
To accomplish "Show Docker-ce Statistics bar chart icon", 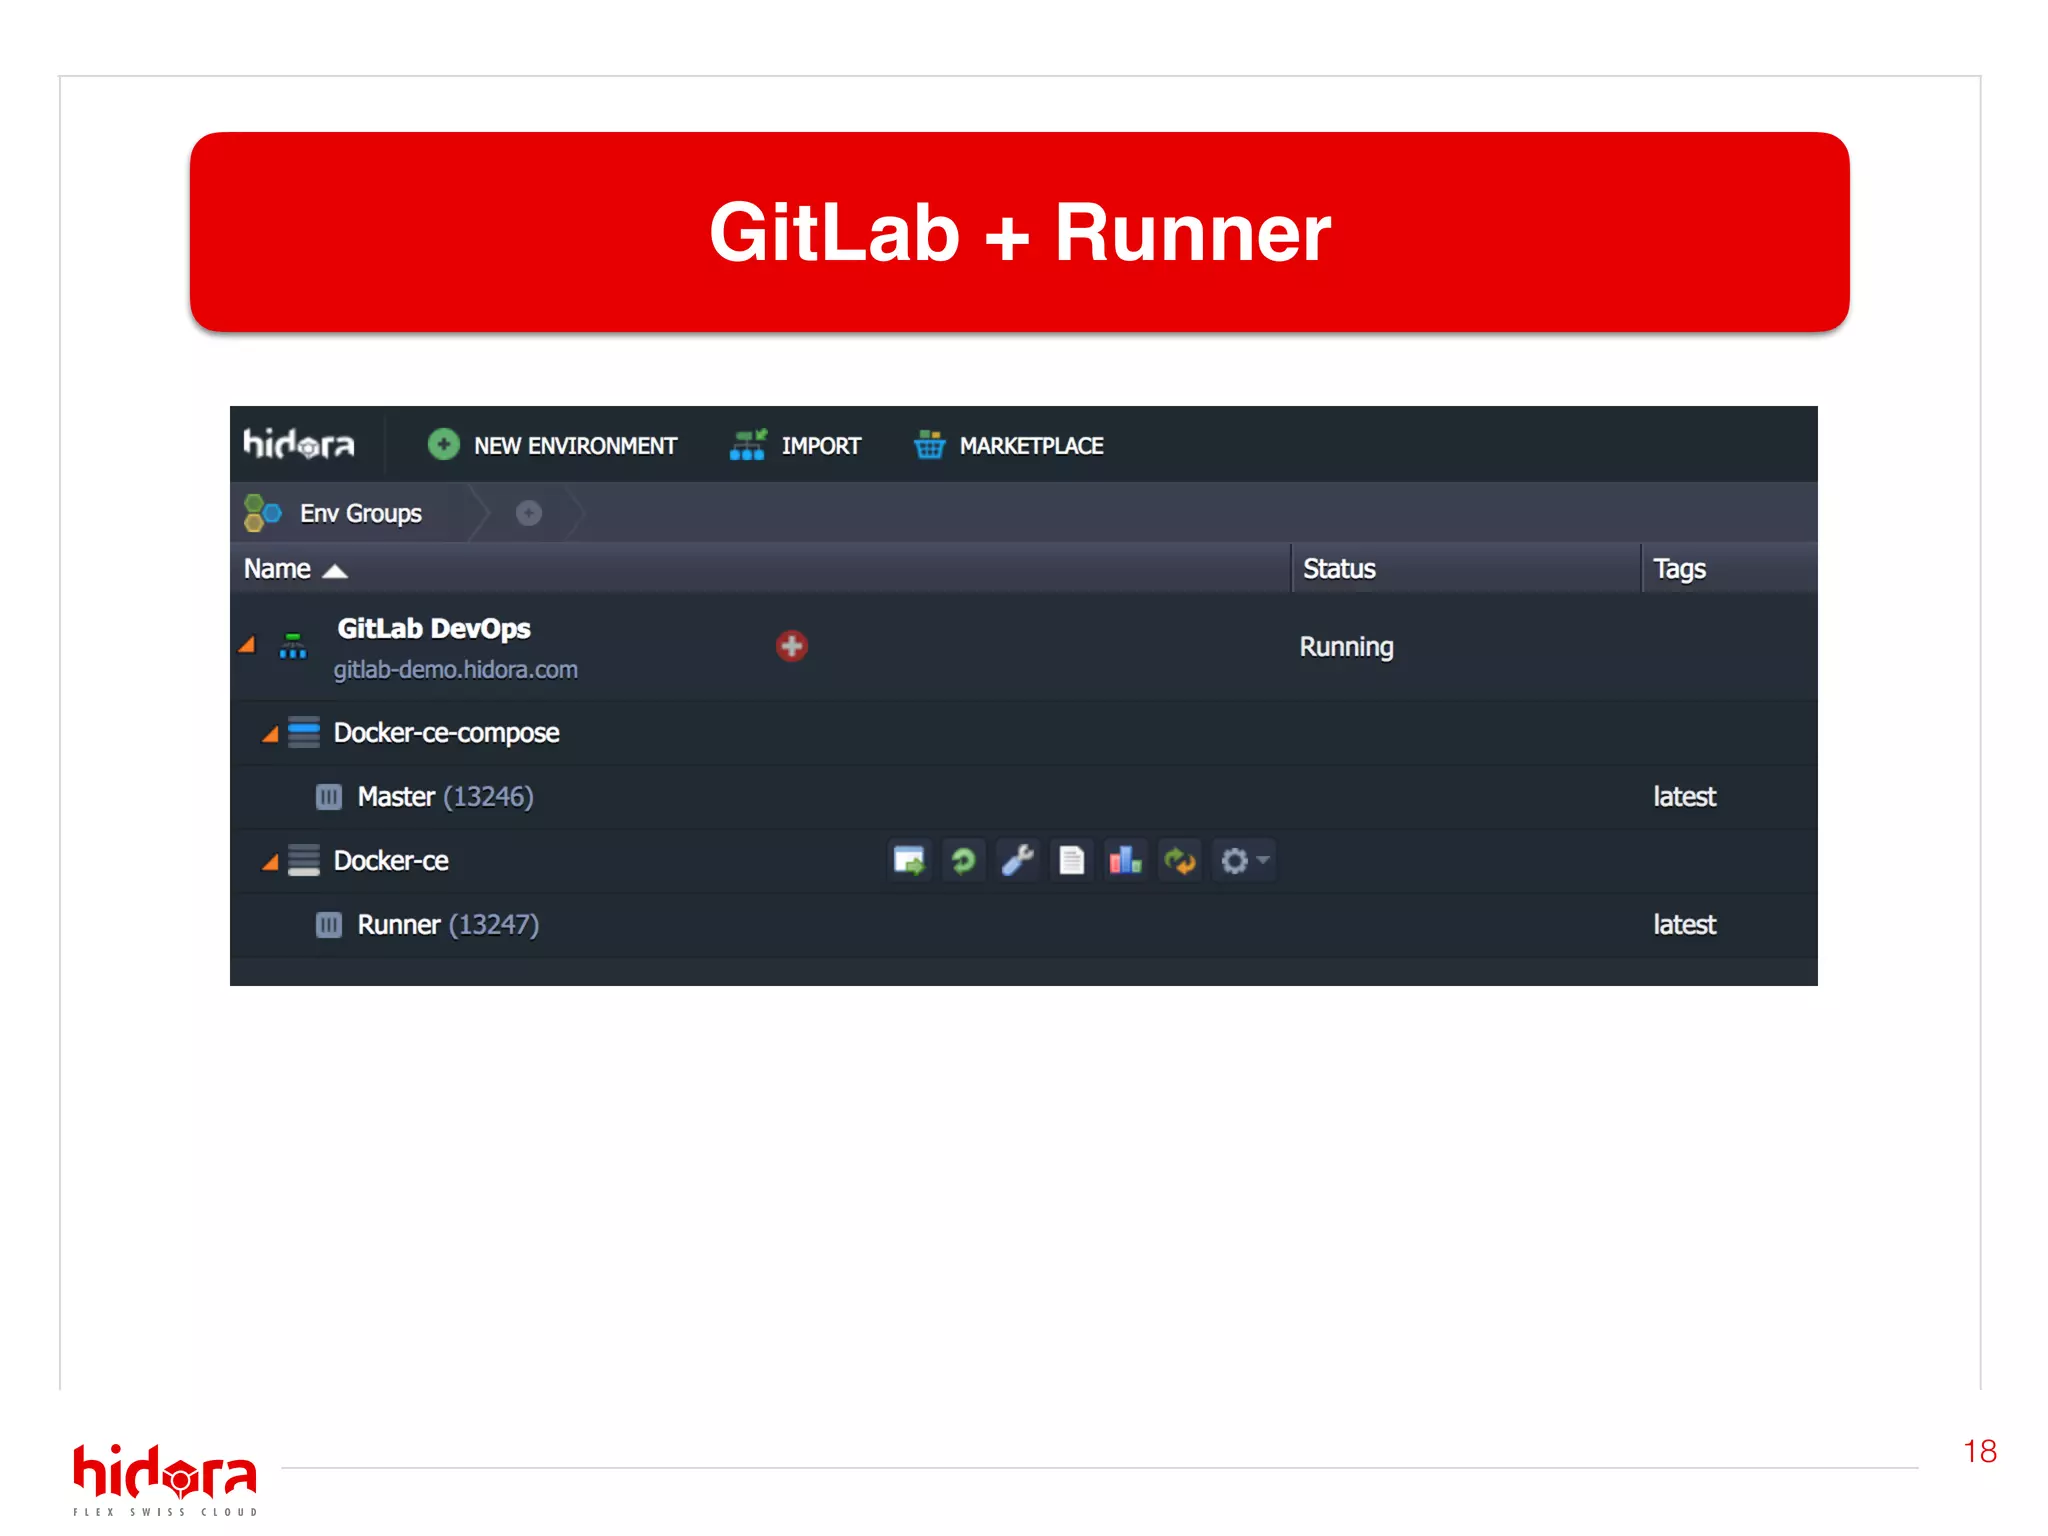I will point(1126,860).
